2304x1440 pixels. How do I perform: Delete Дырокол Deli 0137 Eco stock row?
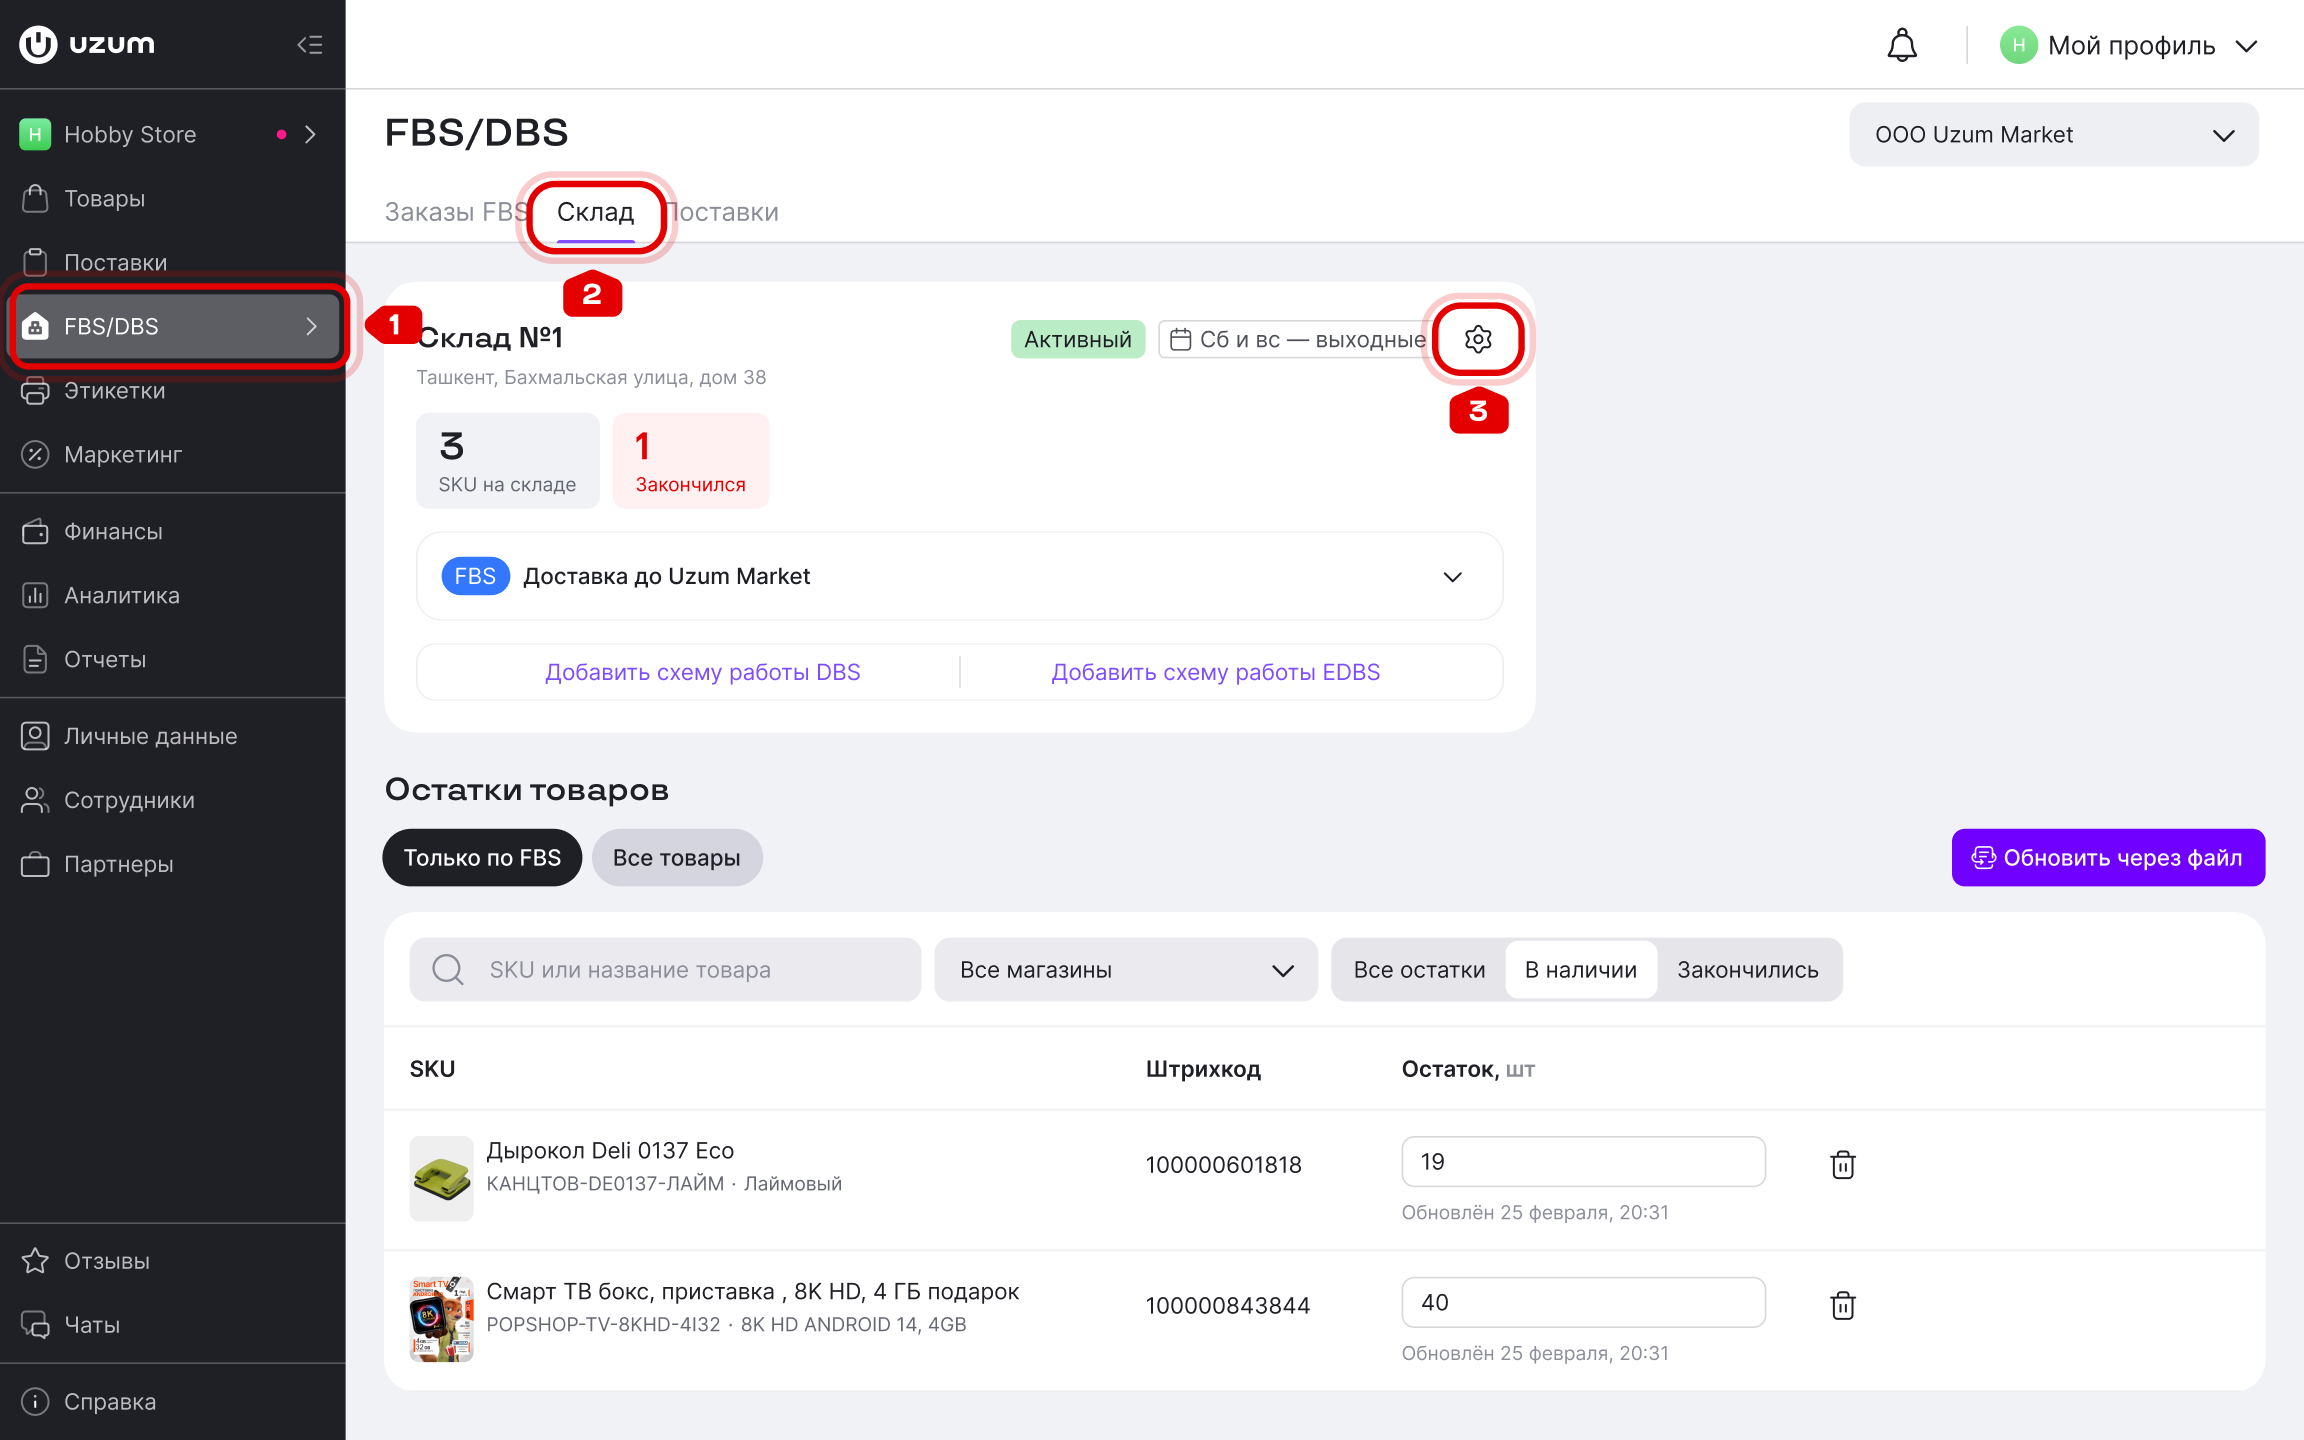click(x=1842, y=1164)
